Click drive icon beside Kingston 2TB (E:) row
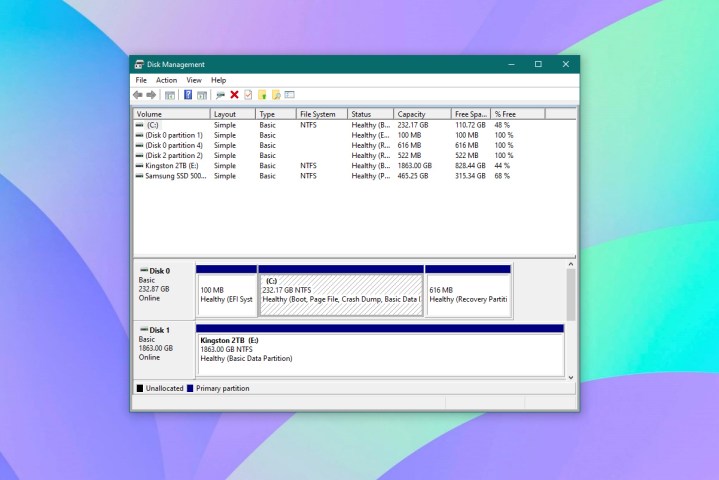 pyautogui.click(x=139, y=165)
